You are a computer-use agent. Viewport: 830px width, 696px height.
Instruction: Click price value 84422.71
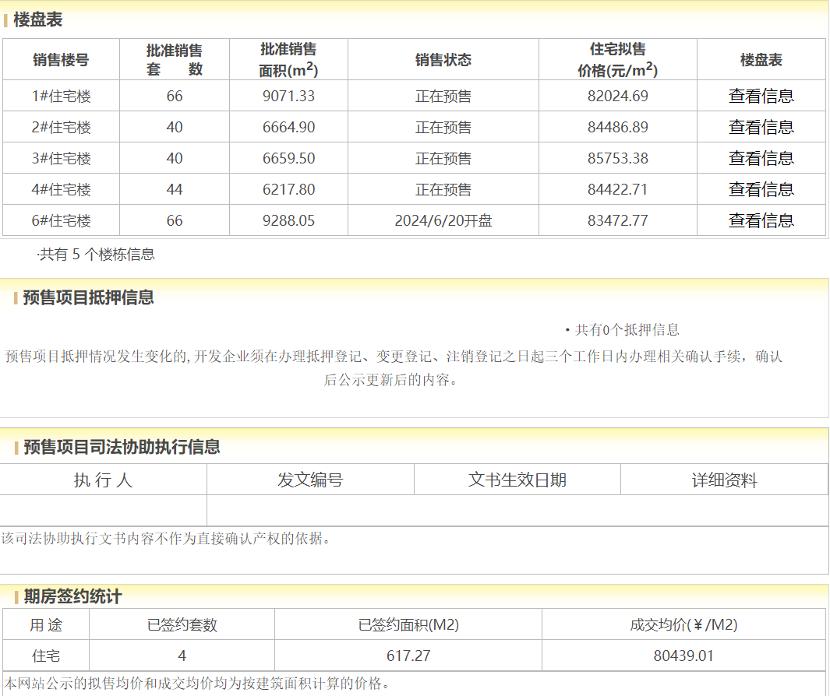click(618, 189)
